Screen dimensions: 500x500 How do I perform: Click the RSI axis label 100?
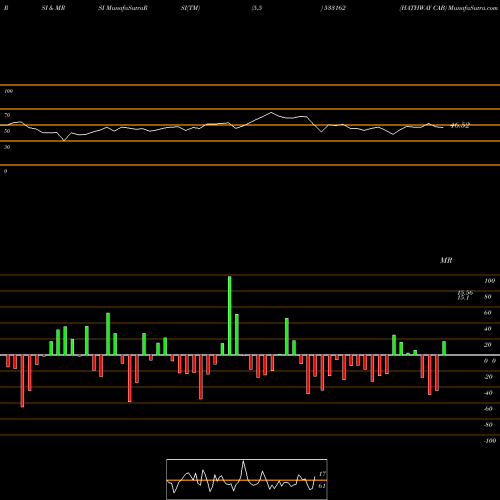tap(8, 91)
